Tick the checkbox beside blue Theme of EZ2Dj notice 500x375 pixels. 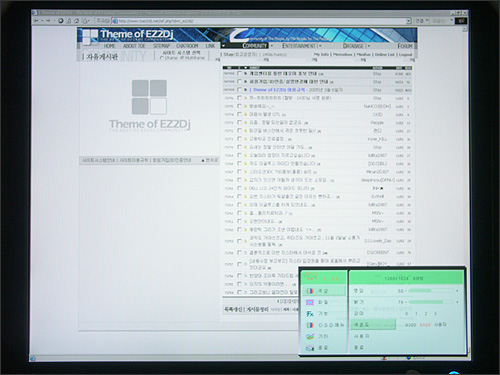[239, 90]
